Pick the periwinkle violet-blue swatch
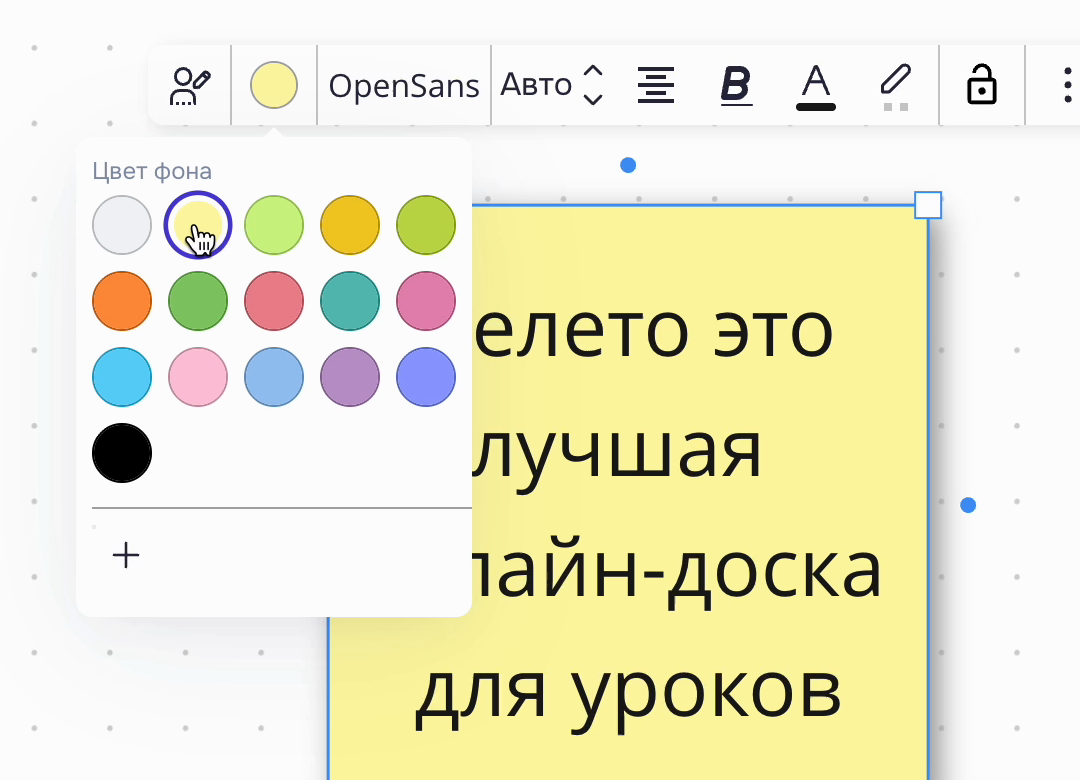 coord(426,377)
